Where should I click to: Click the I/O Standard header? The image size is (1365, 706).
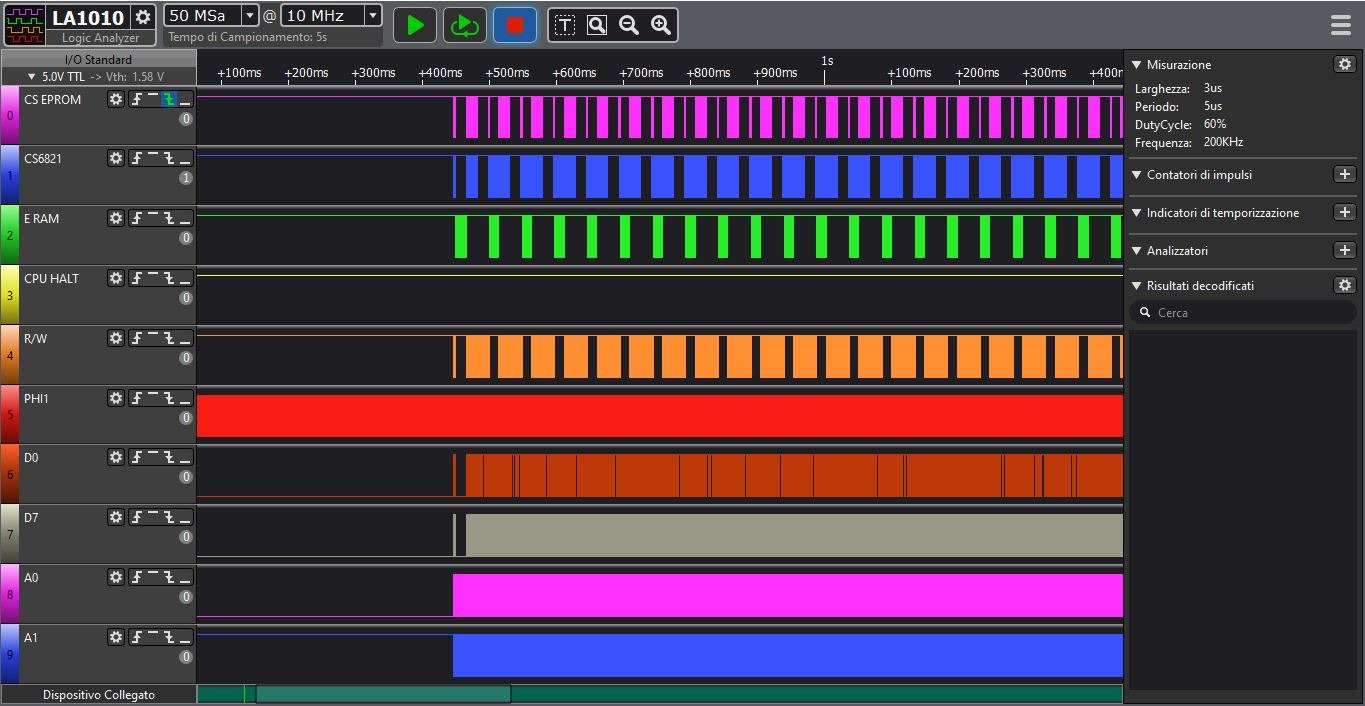point(98,59)
